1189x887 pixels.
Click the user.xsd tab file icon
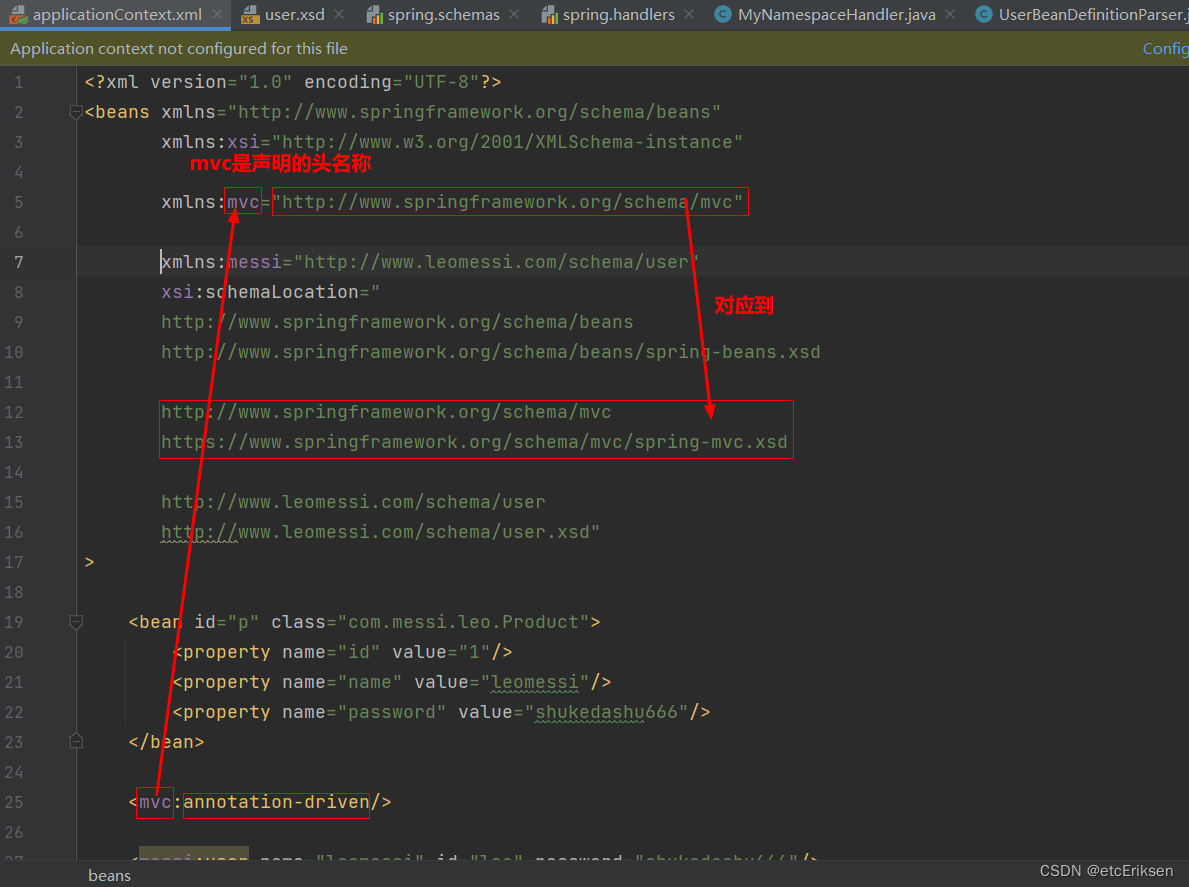pyautogui.click(x=250, y=15)
